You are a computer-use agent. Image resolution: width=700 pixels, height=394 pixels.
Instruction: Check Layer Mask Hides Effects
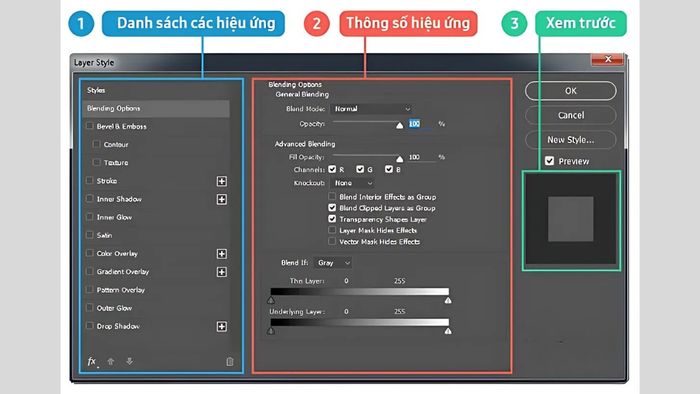click(332, 230)
